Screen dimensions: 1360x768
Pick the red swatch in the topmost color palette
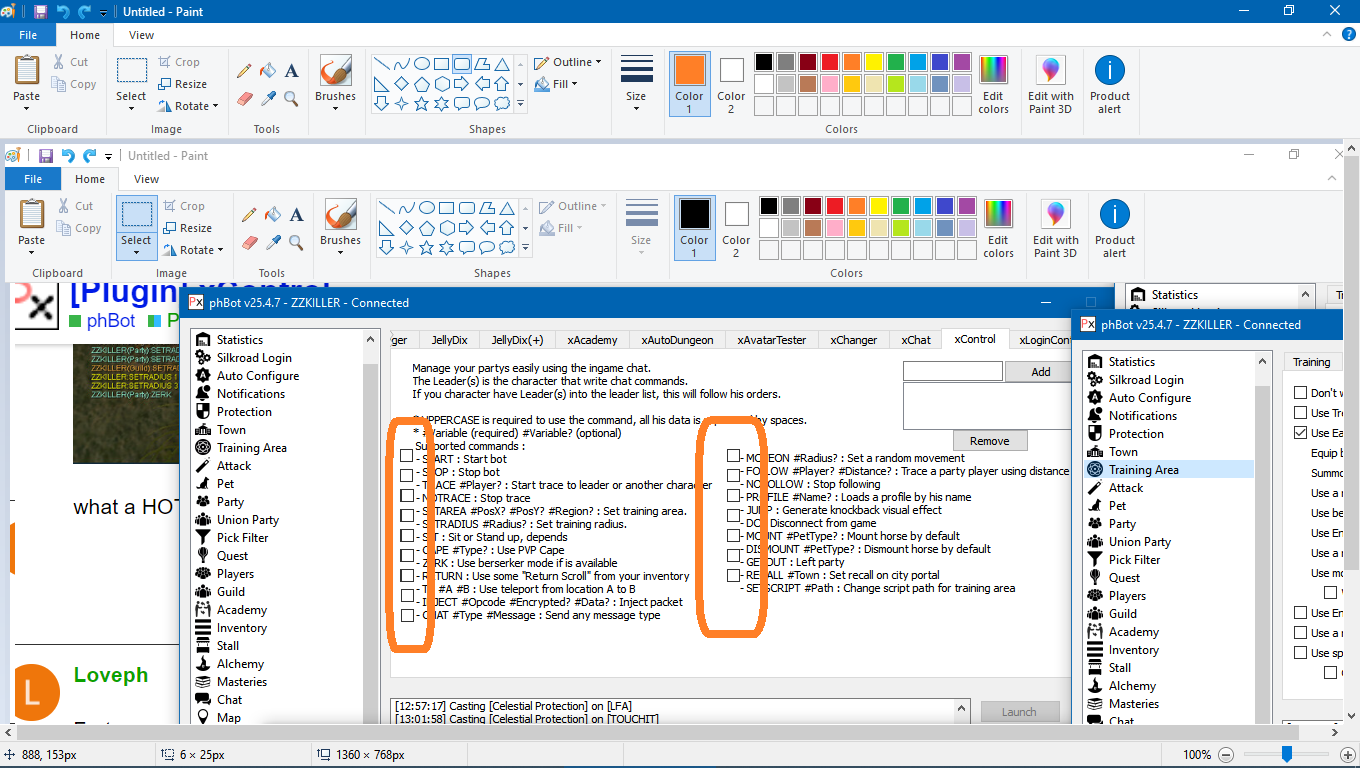(x=829, y=62)
